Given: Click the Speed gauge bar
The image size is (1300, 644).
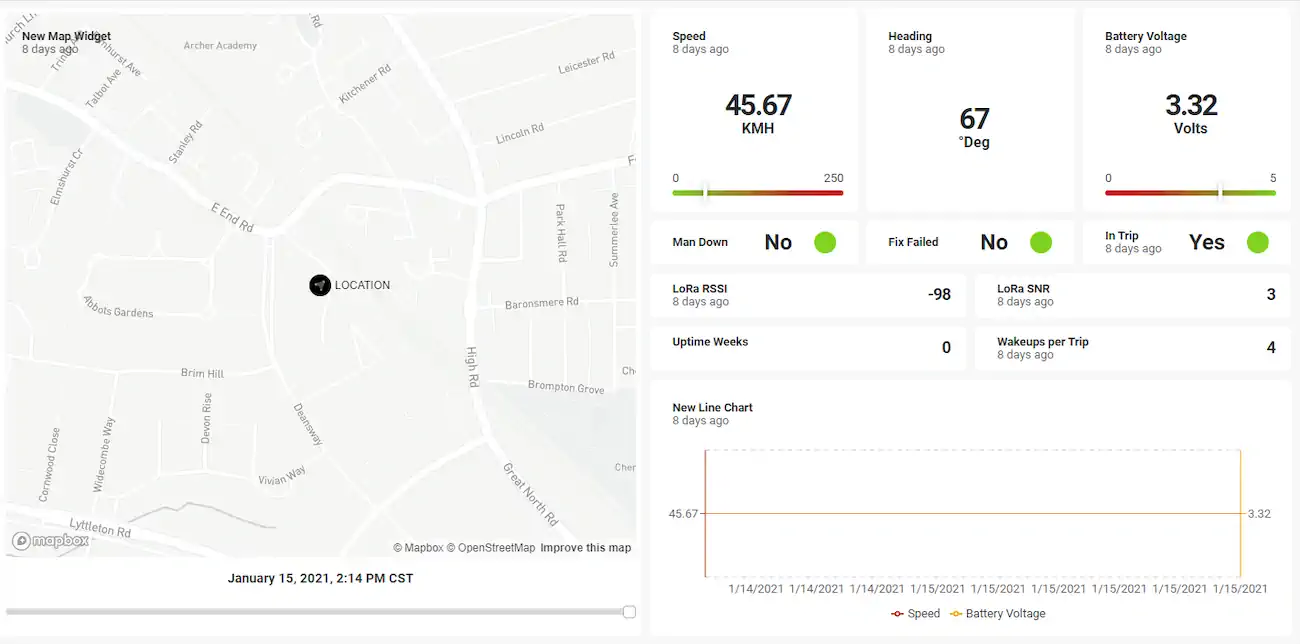Looking at the screenshot, I should [758, 192].
